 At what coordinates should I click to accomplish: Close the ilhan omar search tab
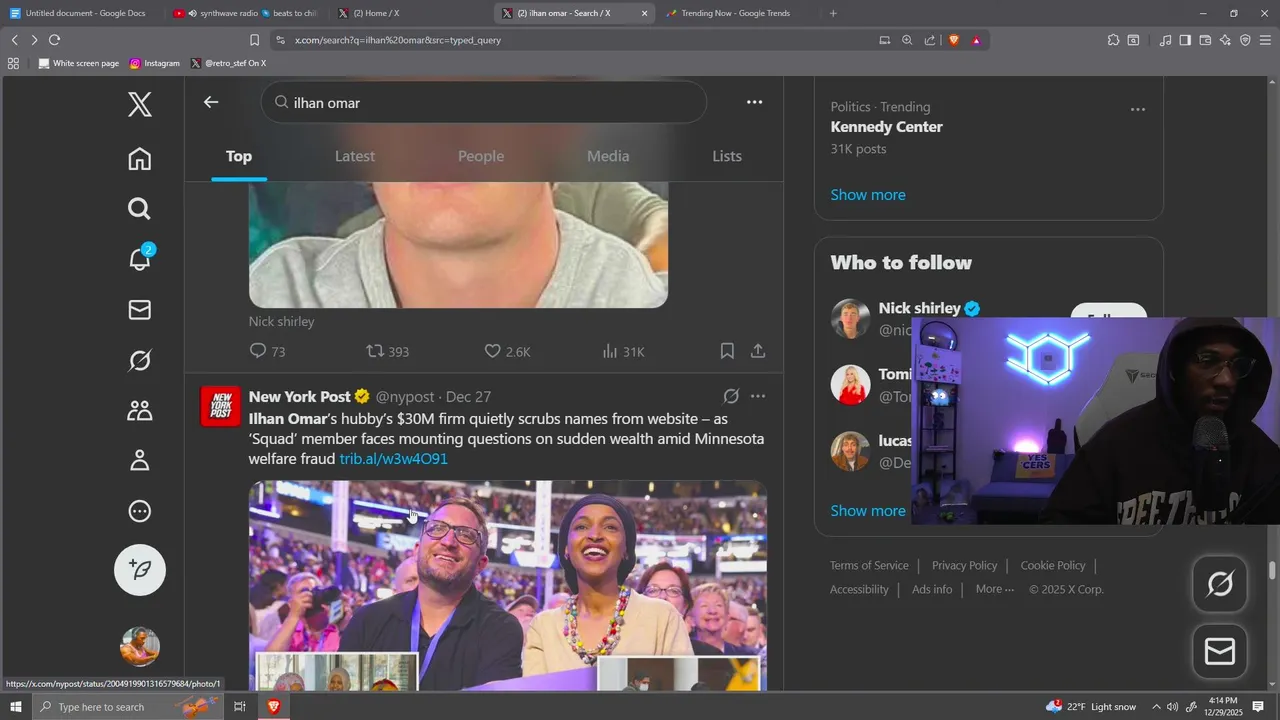click(644, 13)
